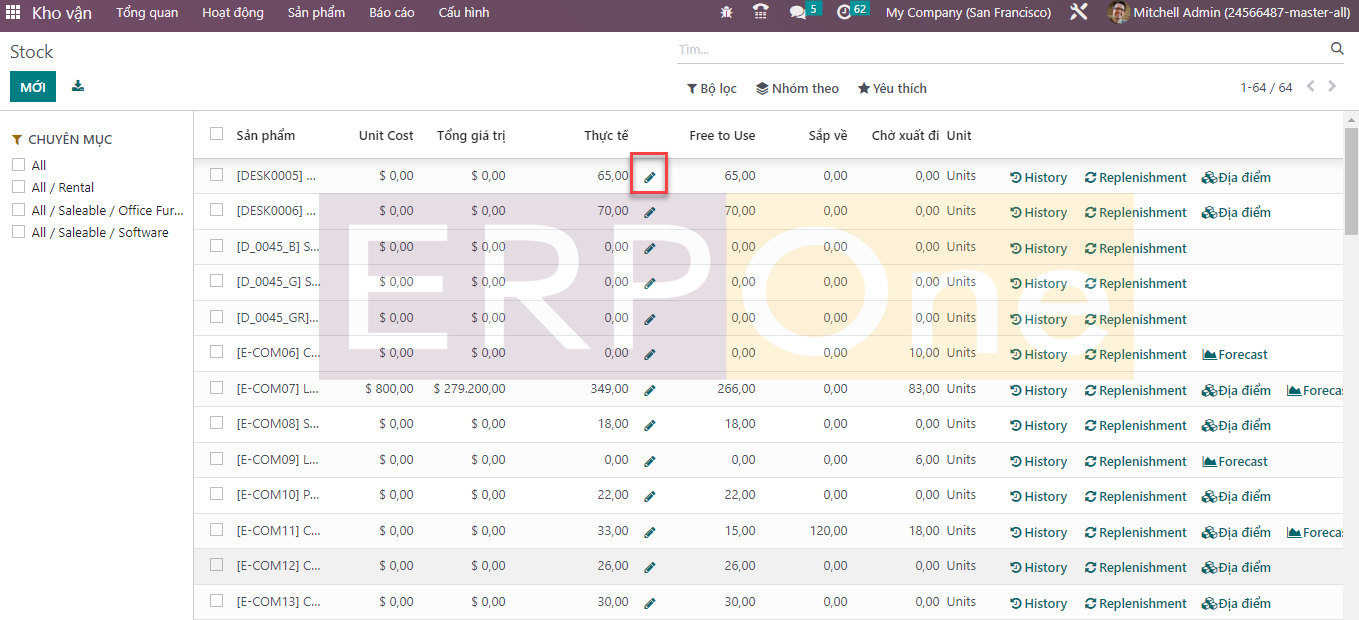Image resolution: width=1359 pixels, height=620 pixels.
Task: Expand the Bộ lọc filter dropdown
Action: [712, 88]
